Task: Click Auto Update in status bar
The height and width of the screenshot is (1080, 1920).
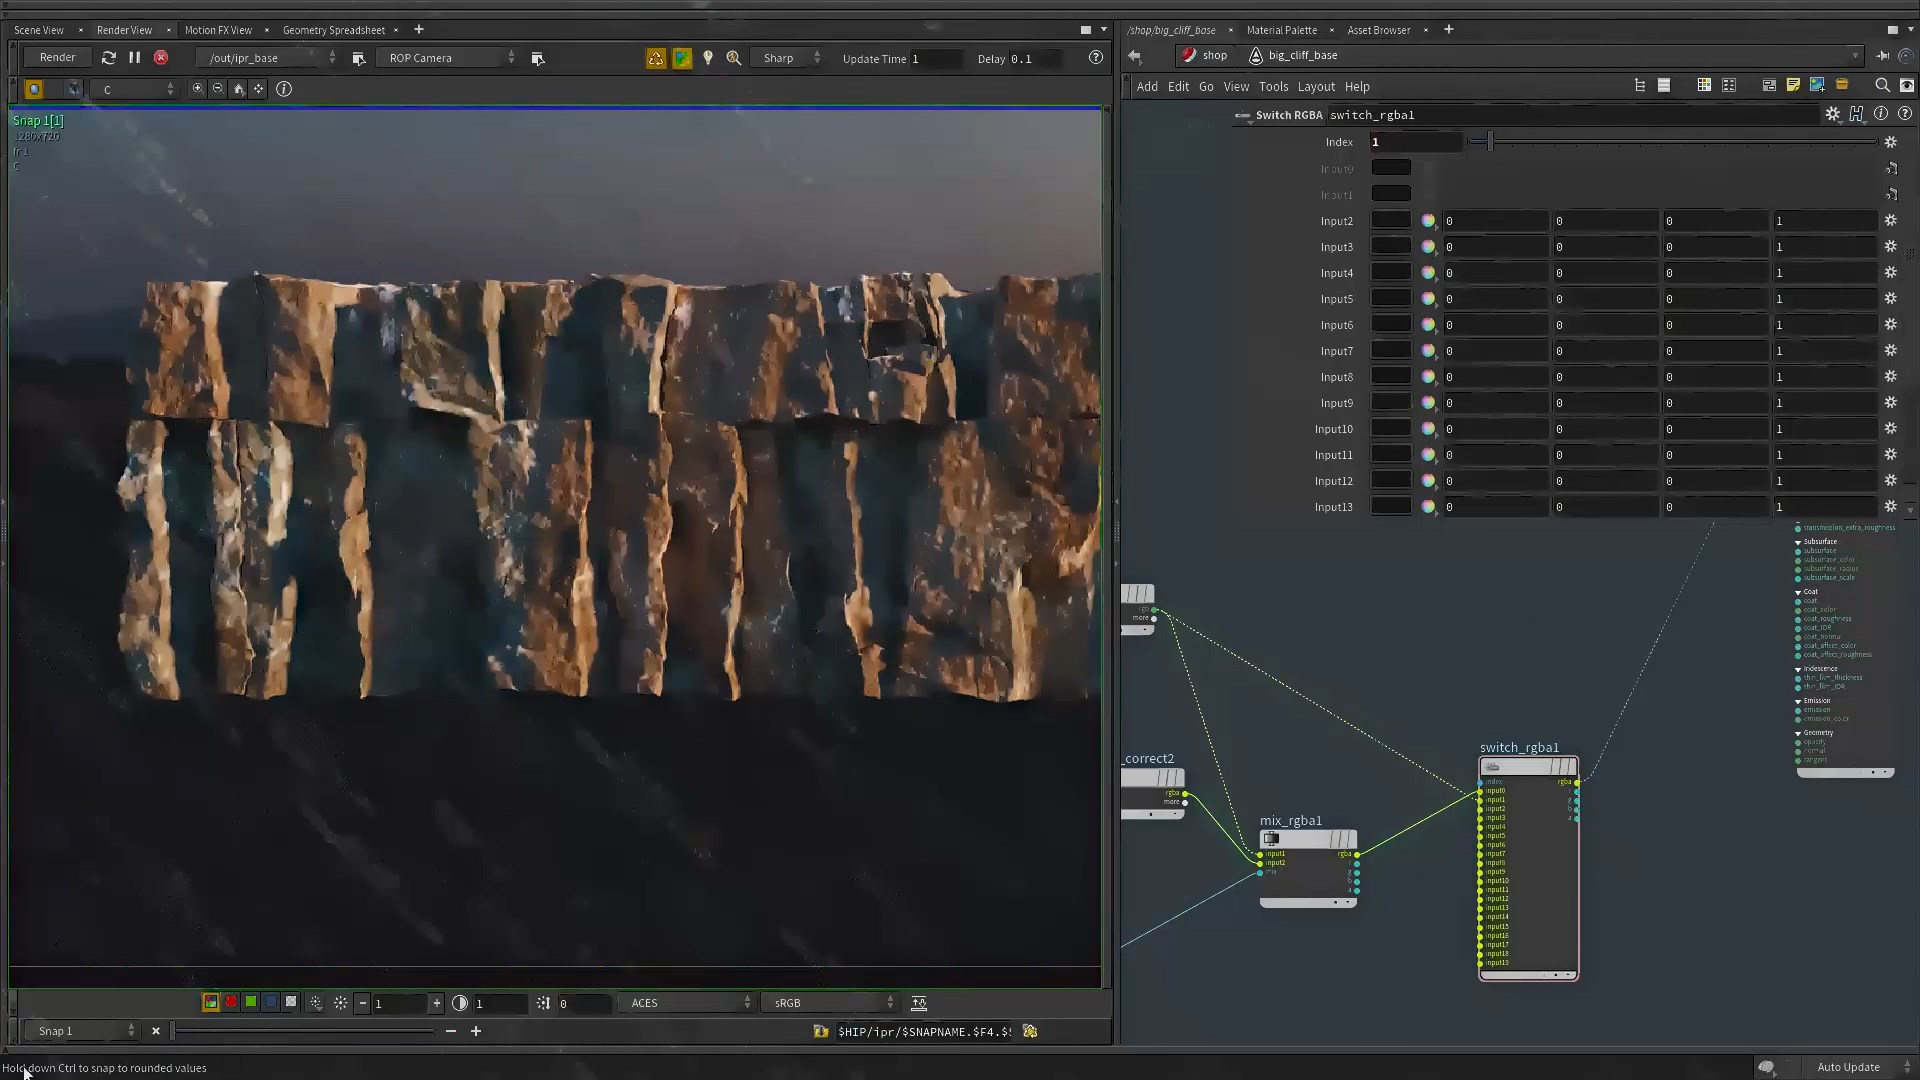Action: [1847, 1067]
